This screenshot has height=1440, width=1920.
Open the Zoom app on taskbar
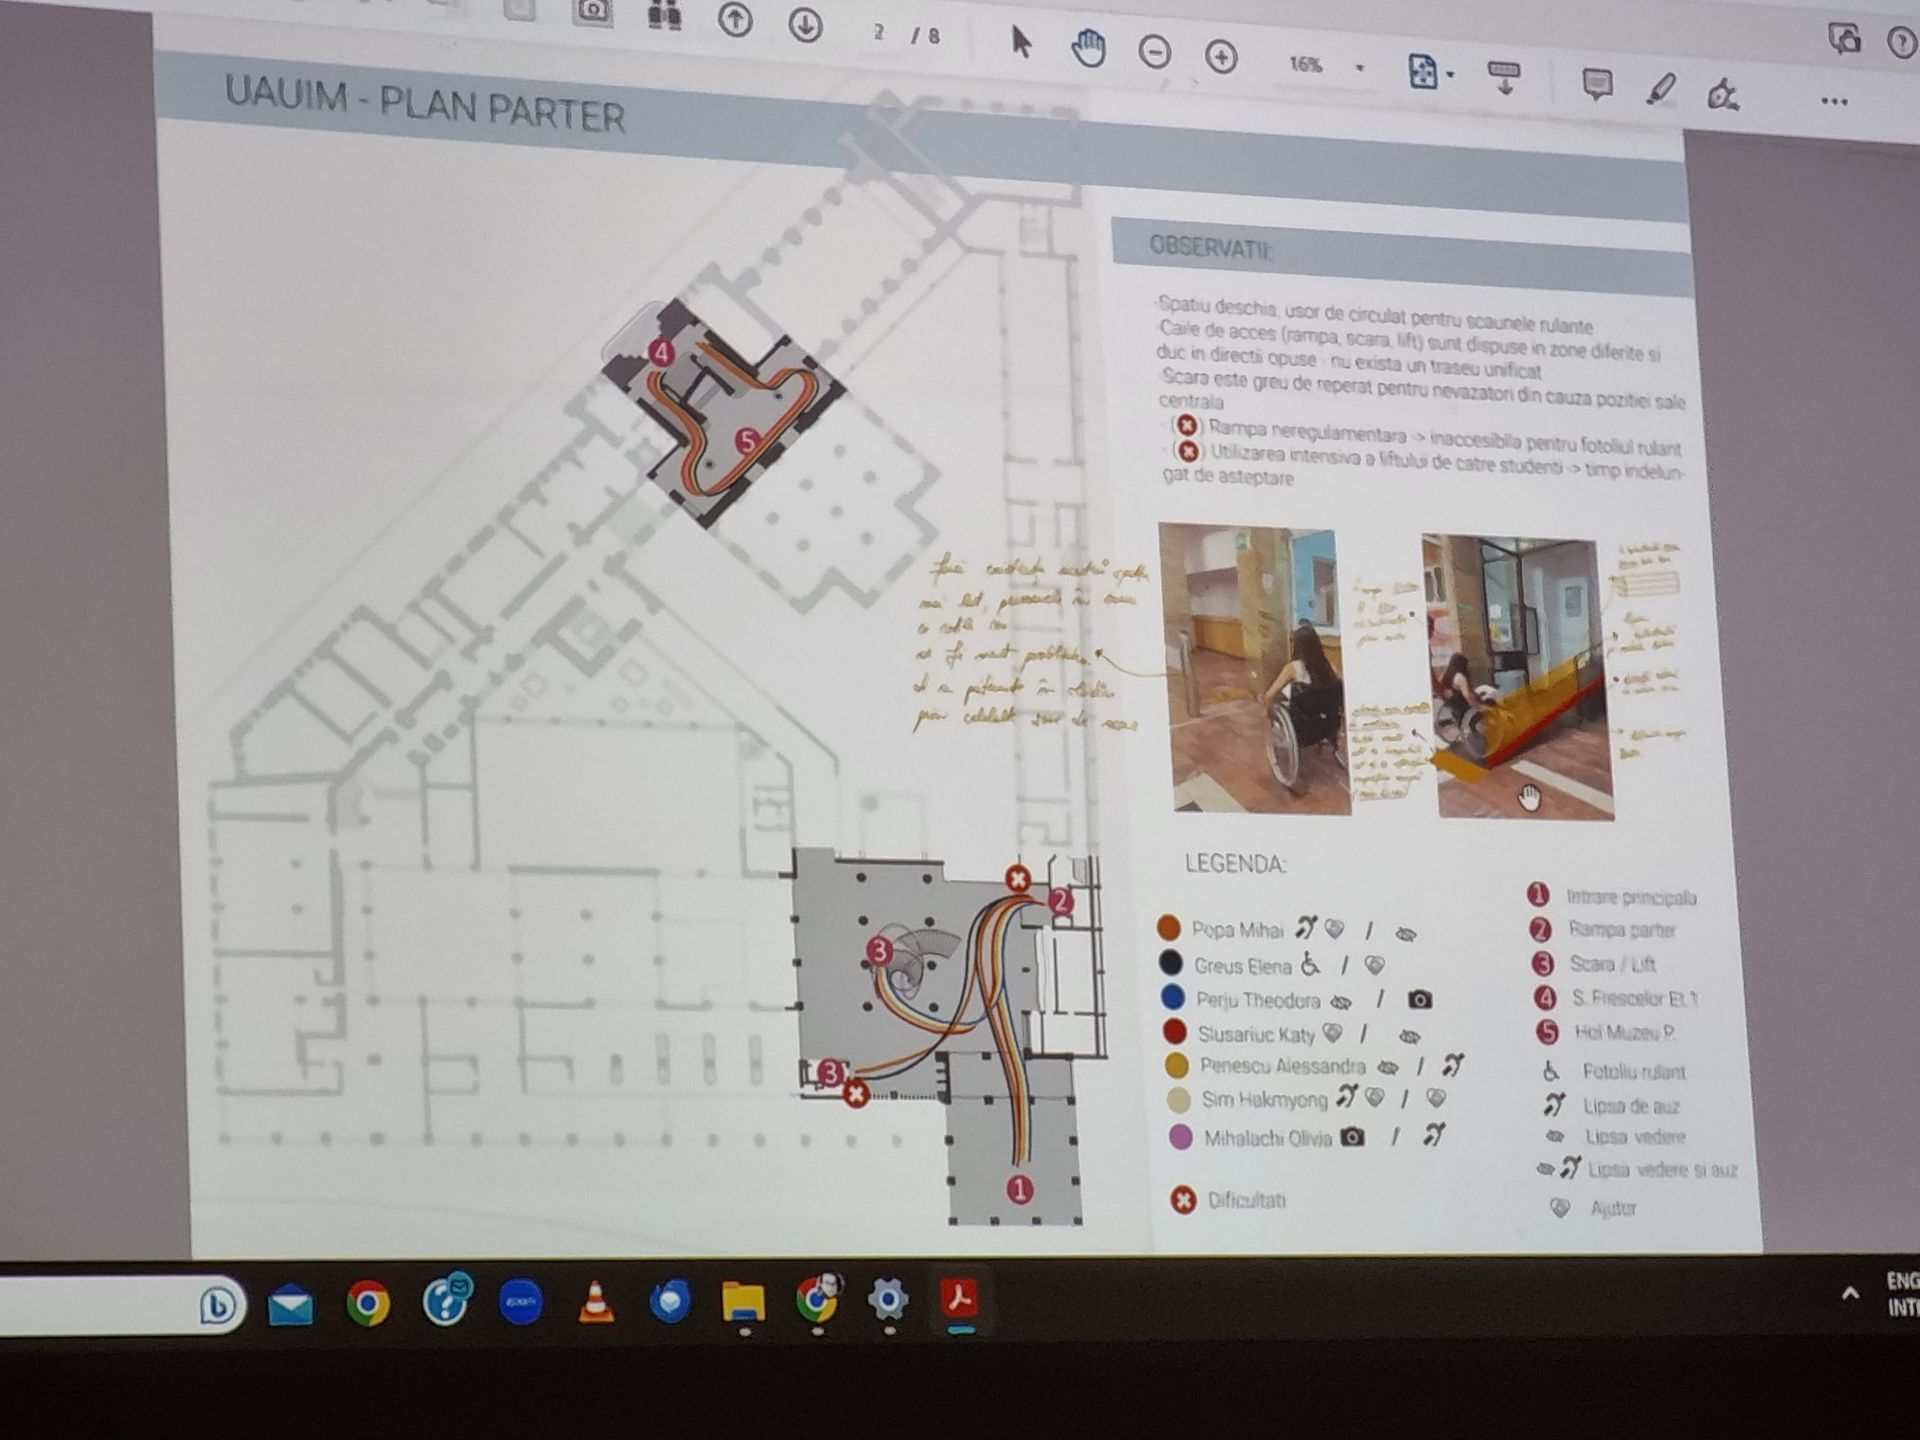click(x=521, y=1303)
